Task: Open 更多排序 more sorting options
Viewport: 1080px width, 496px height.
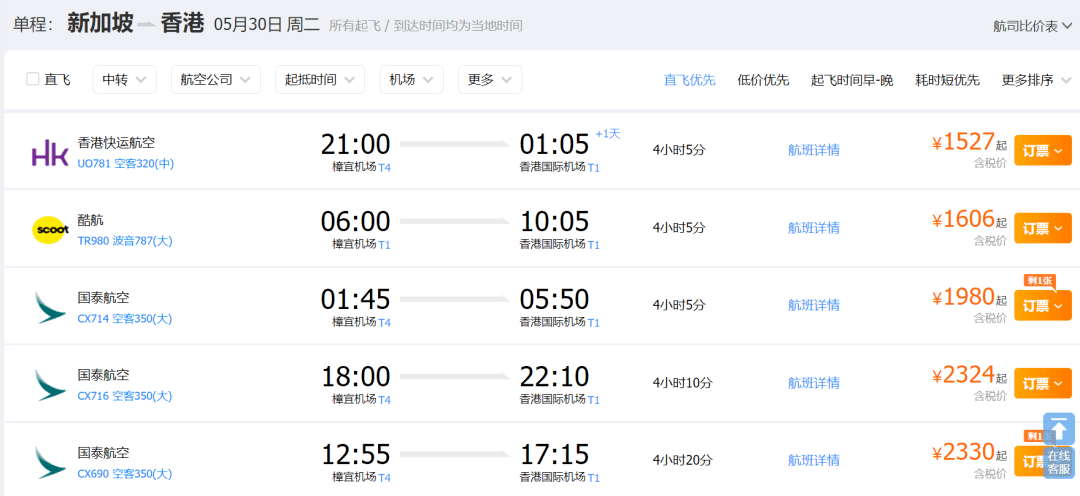Action: 1034,80
